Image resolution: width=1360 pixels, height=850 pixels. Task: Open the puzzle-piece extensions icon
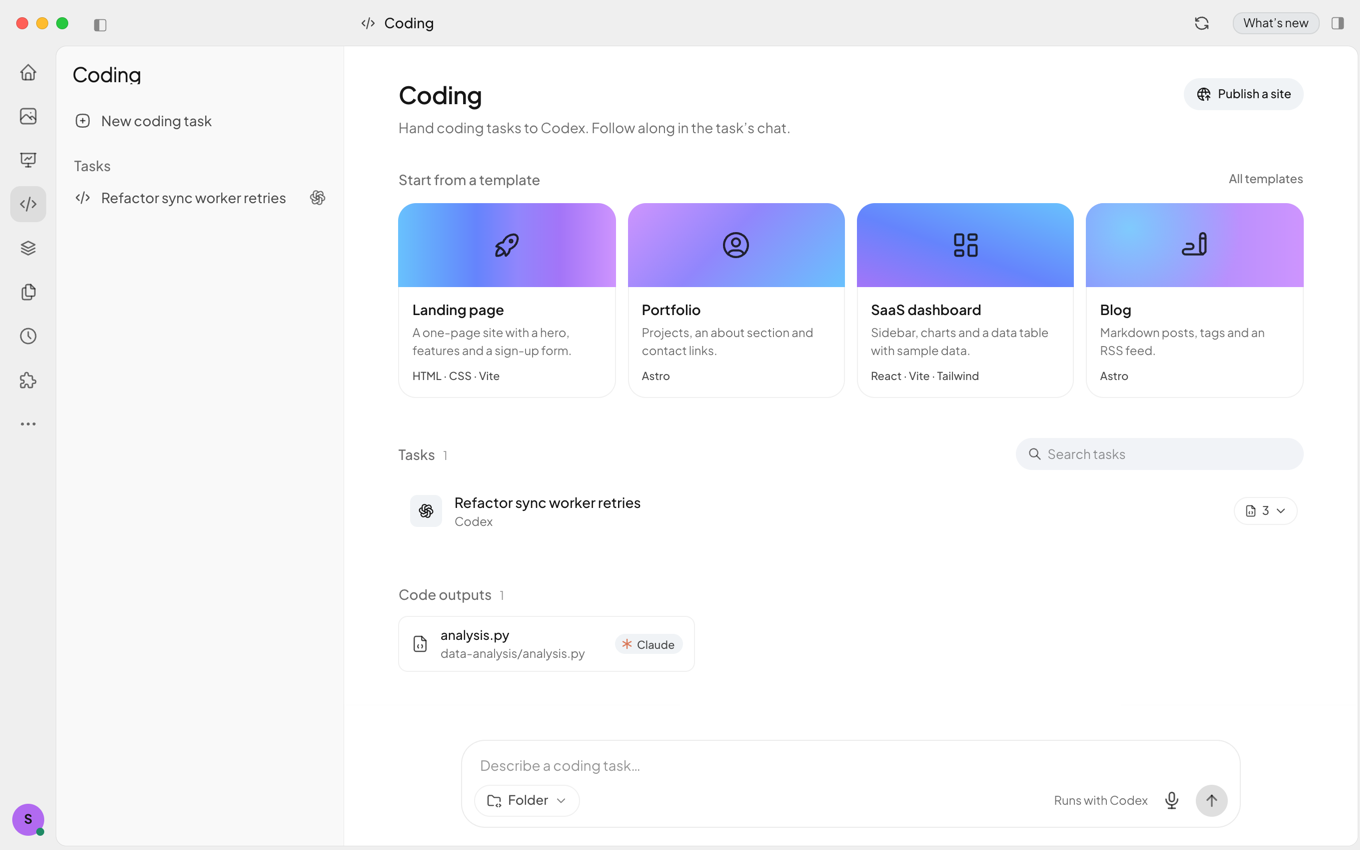[x=28, y=380]
